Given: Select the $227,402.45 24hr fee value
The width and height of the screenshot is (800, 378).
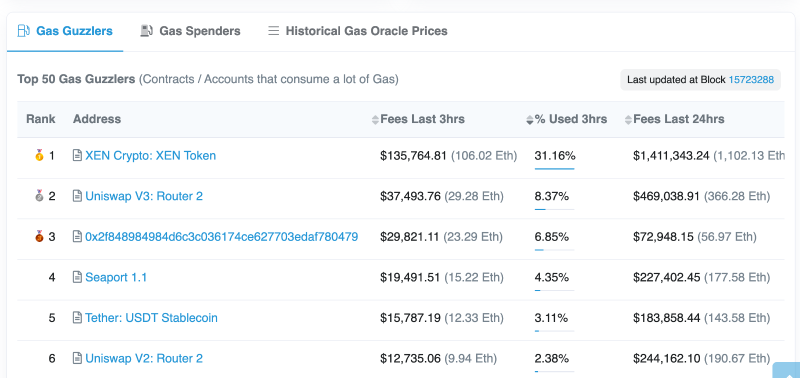Looking at the screenshot, I should click(x=667, y=278).
